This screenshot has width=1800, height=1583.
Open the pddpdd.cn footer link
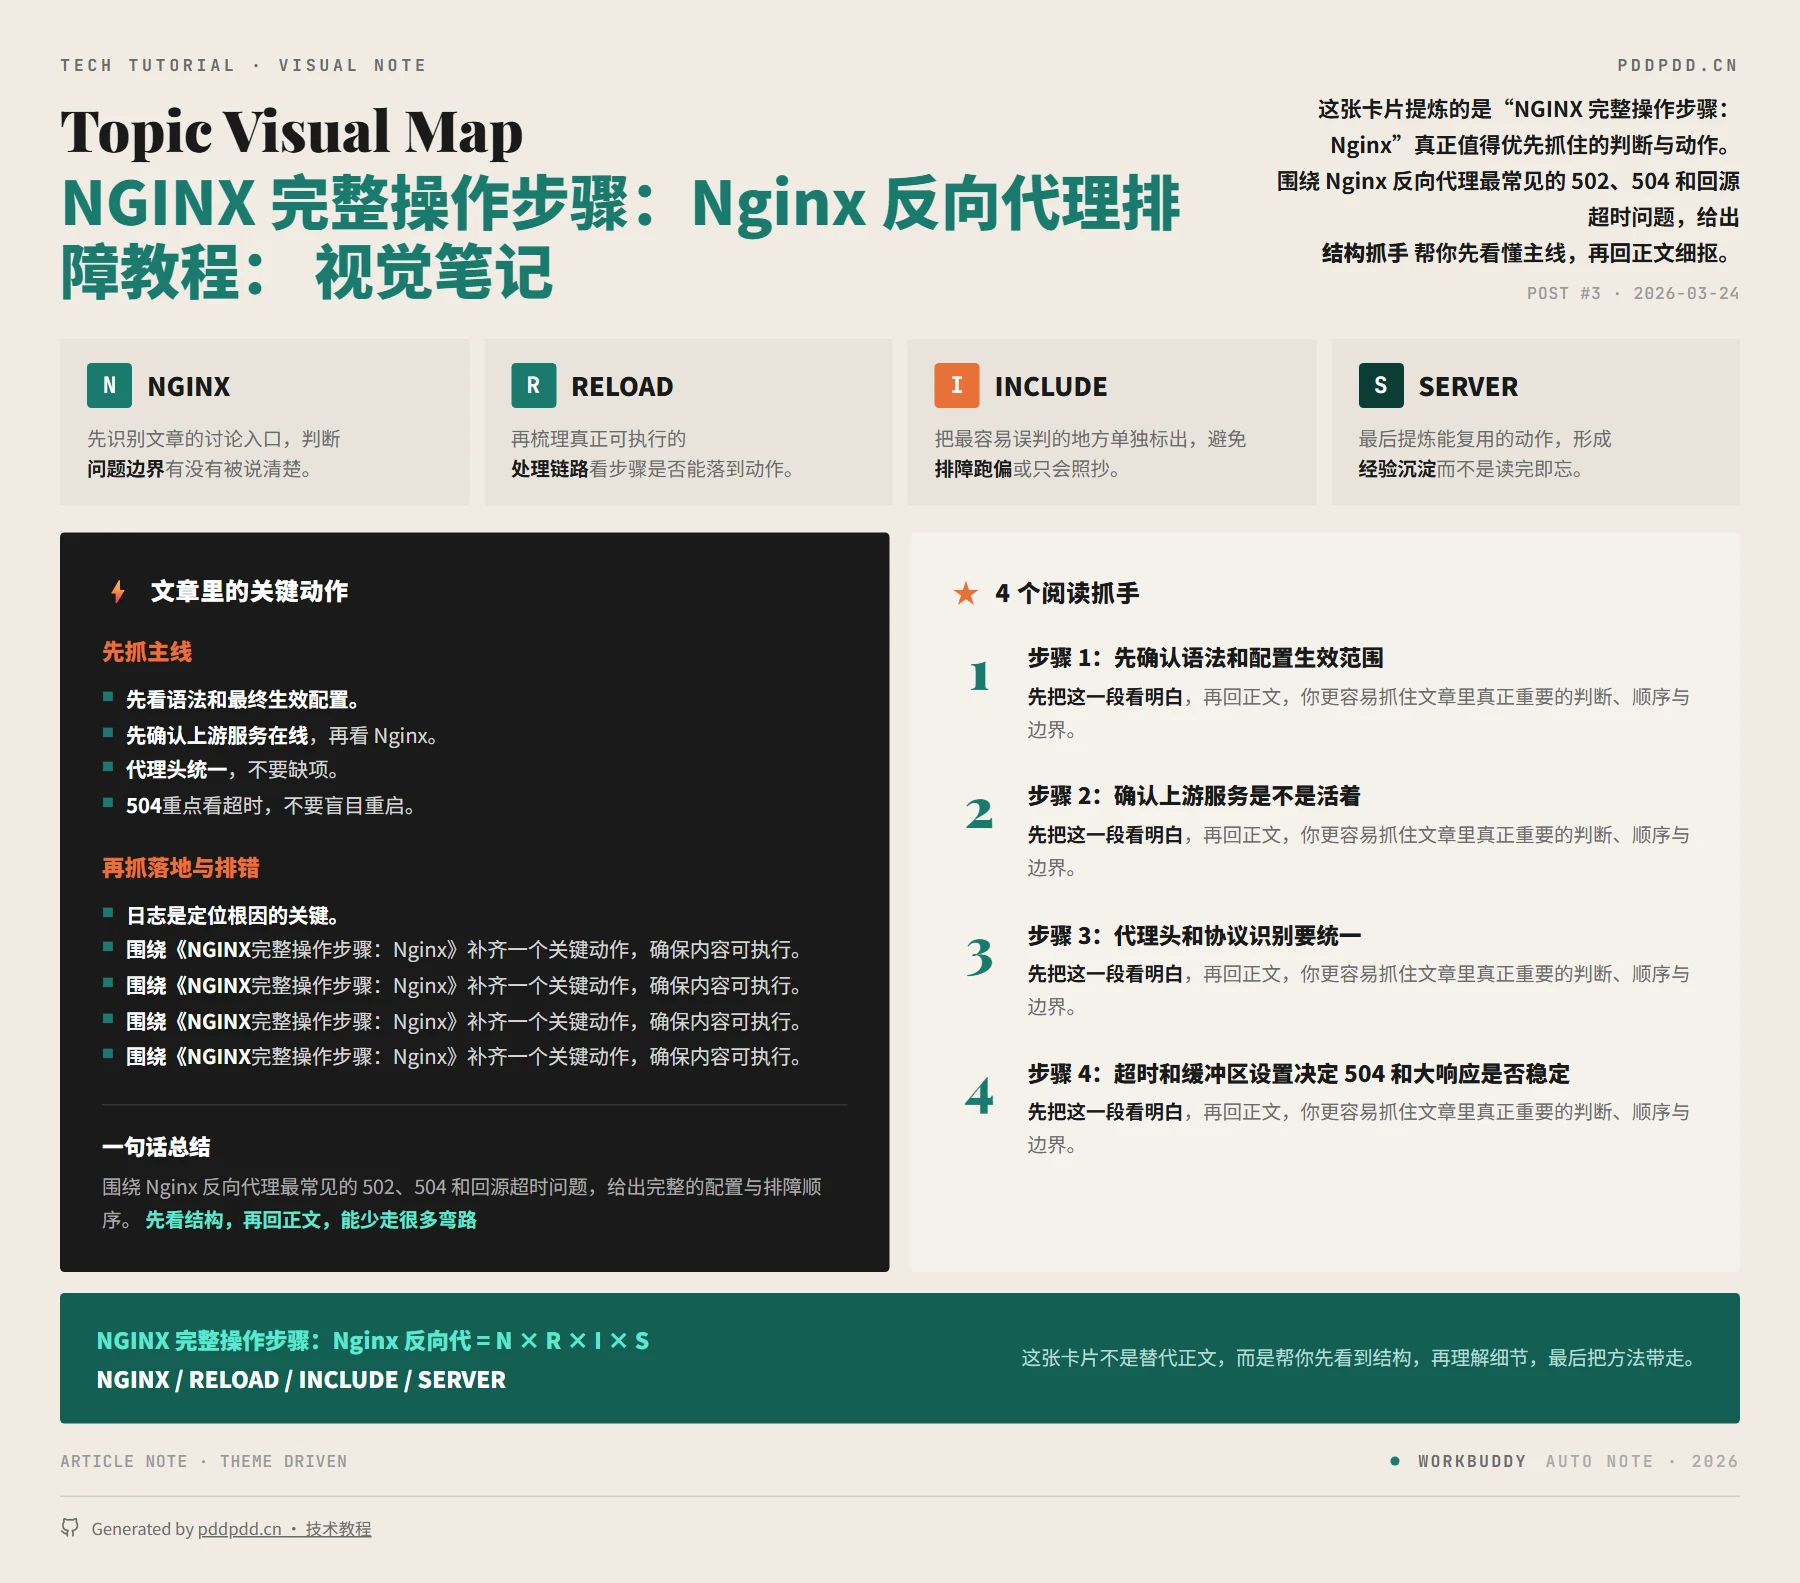coord(240,1529)
